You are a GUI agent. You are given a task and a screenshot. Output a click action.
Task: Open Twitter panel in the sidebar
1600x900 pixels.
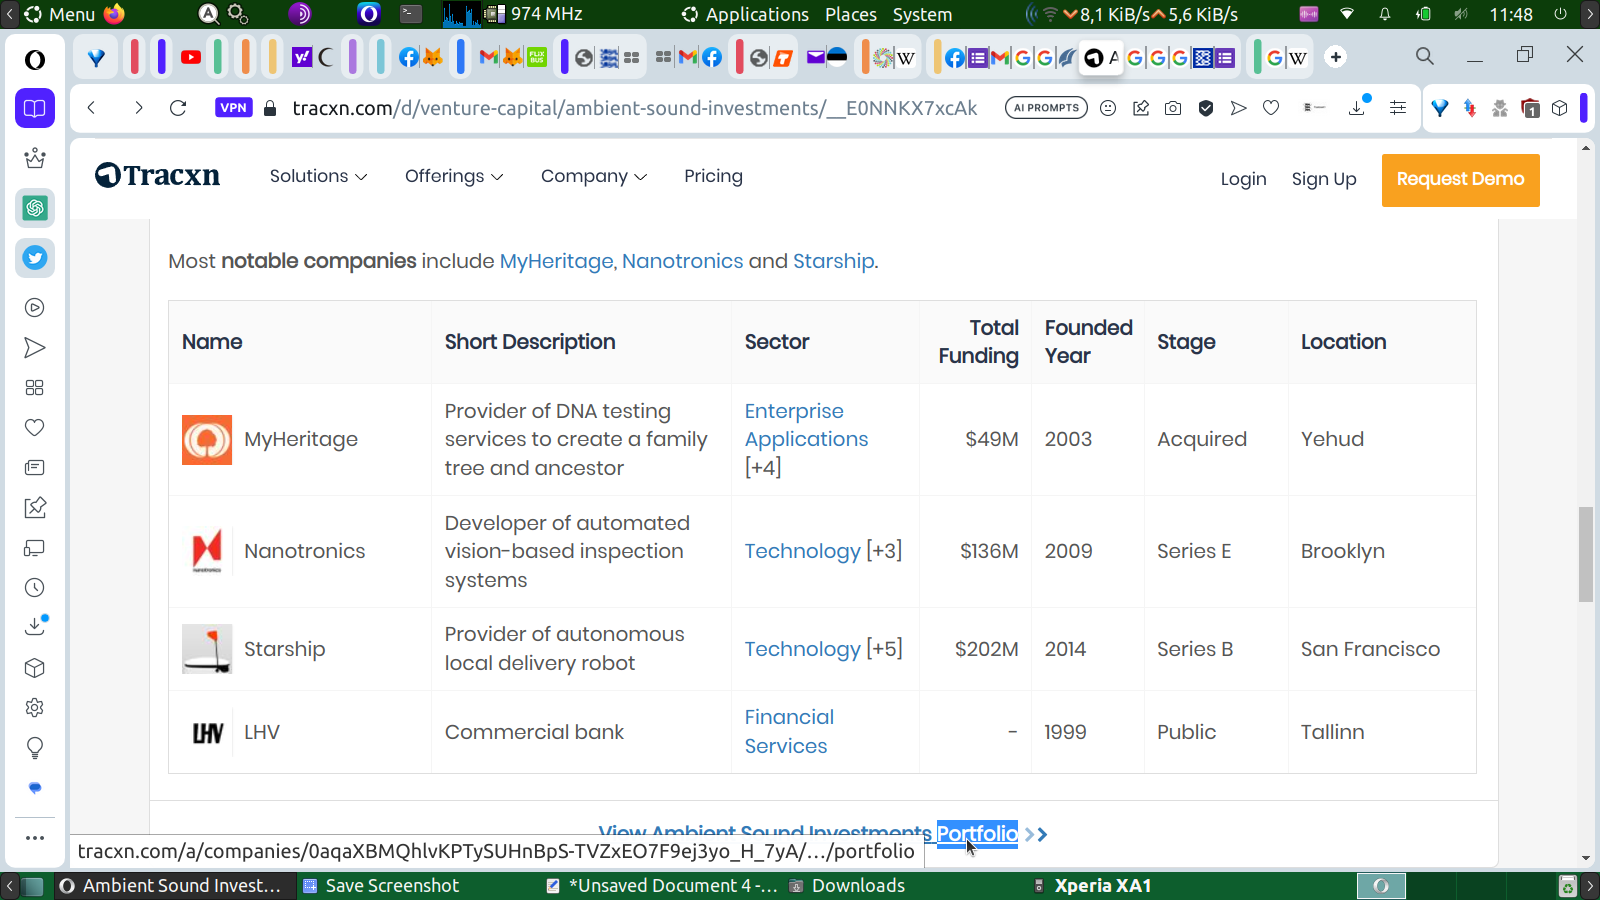[35, 258]
